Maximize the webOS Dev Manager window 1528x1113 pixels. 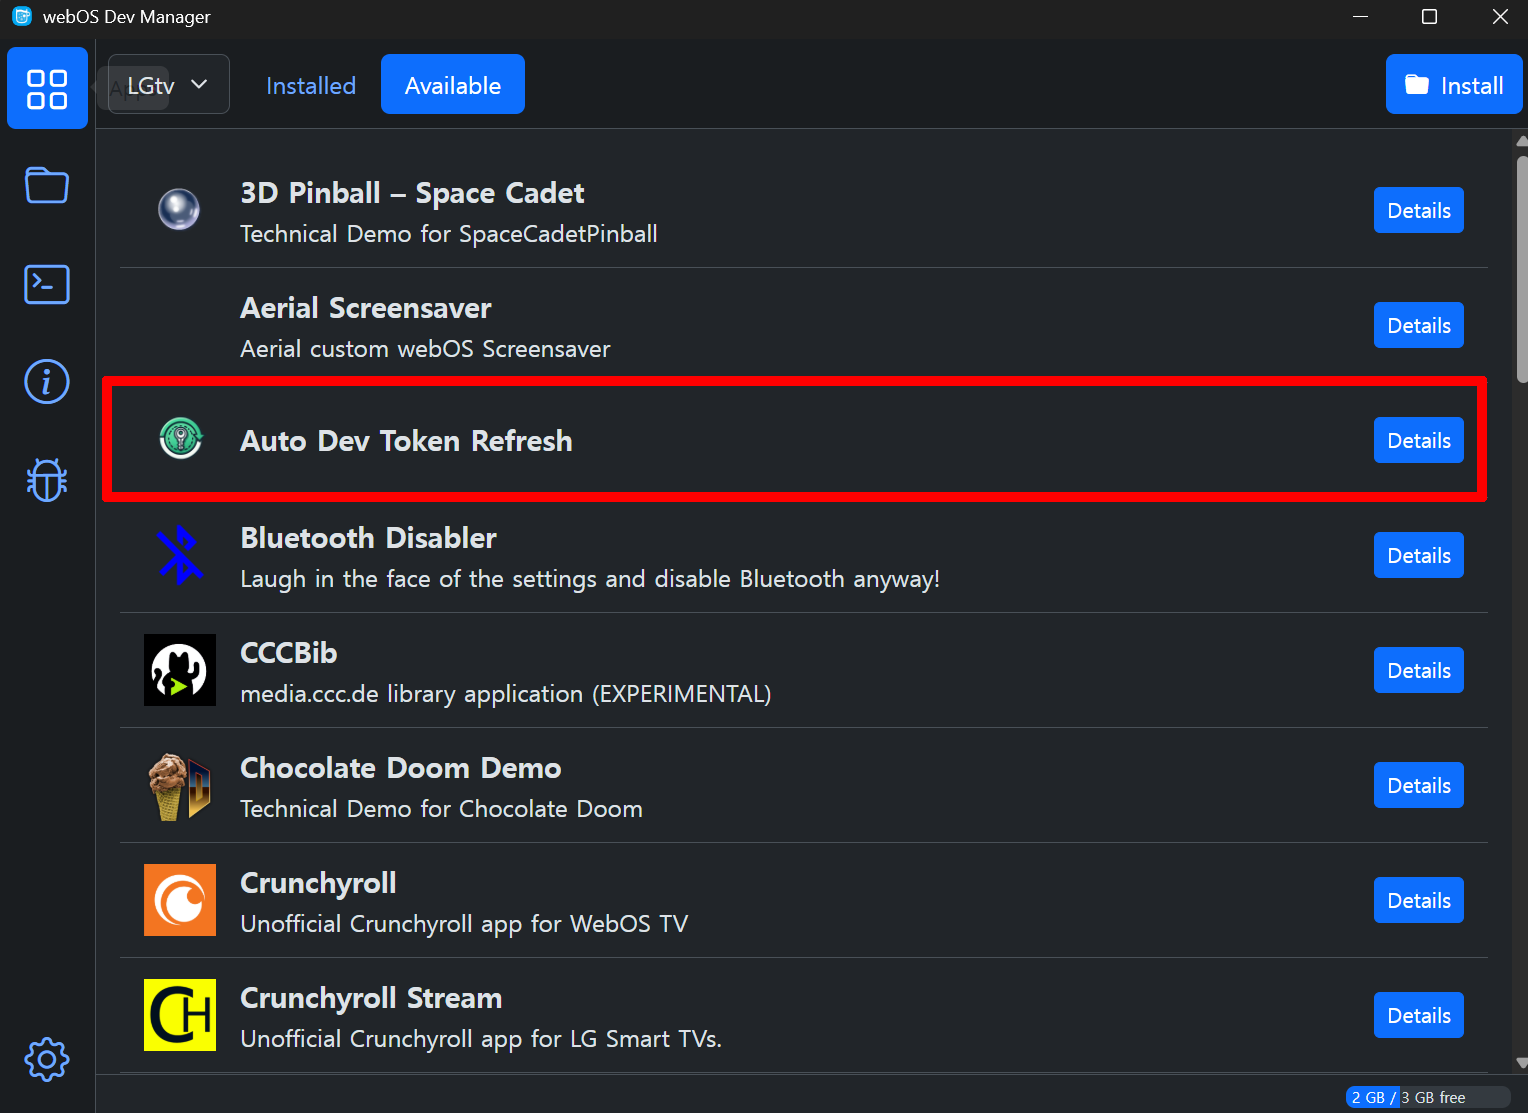coord(1429,17)
